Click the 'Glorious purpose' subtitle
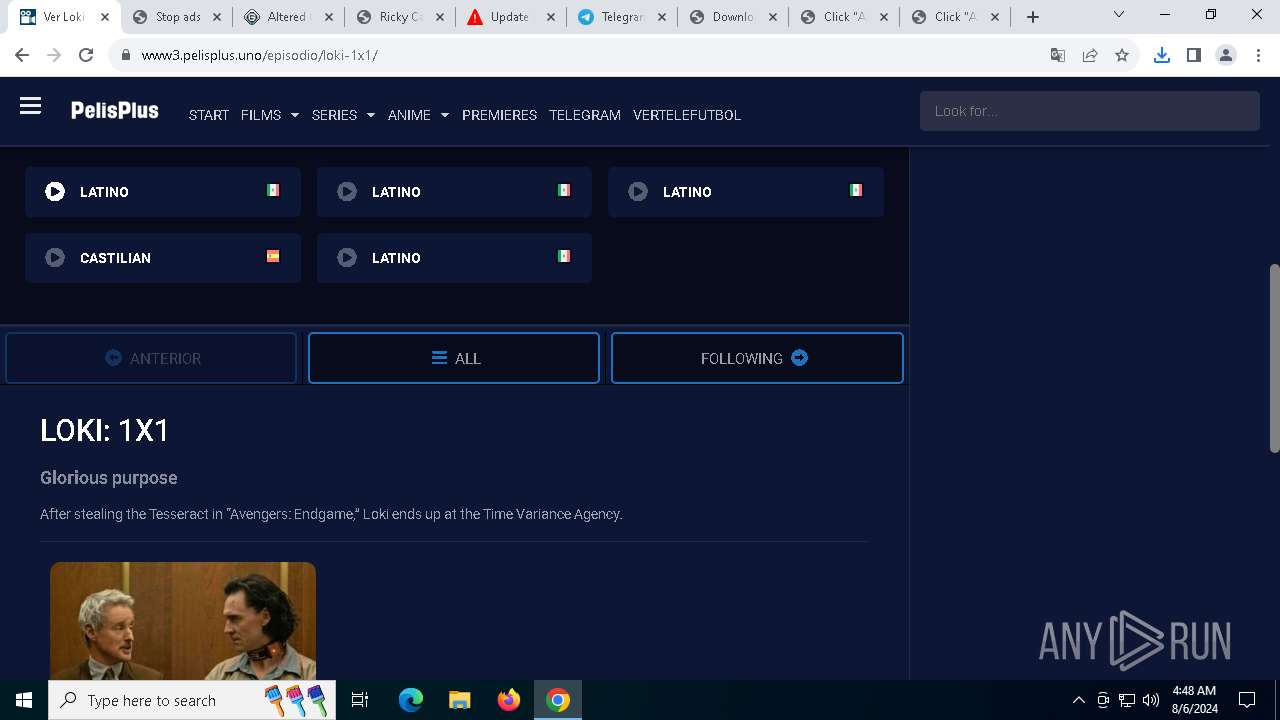The width and height of the screenshot is (1280, 720). [x=109, y=478]
